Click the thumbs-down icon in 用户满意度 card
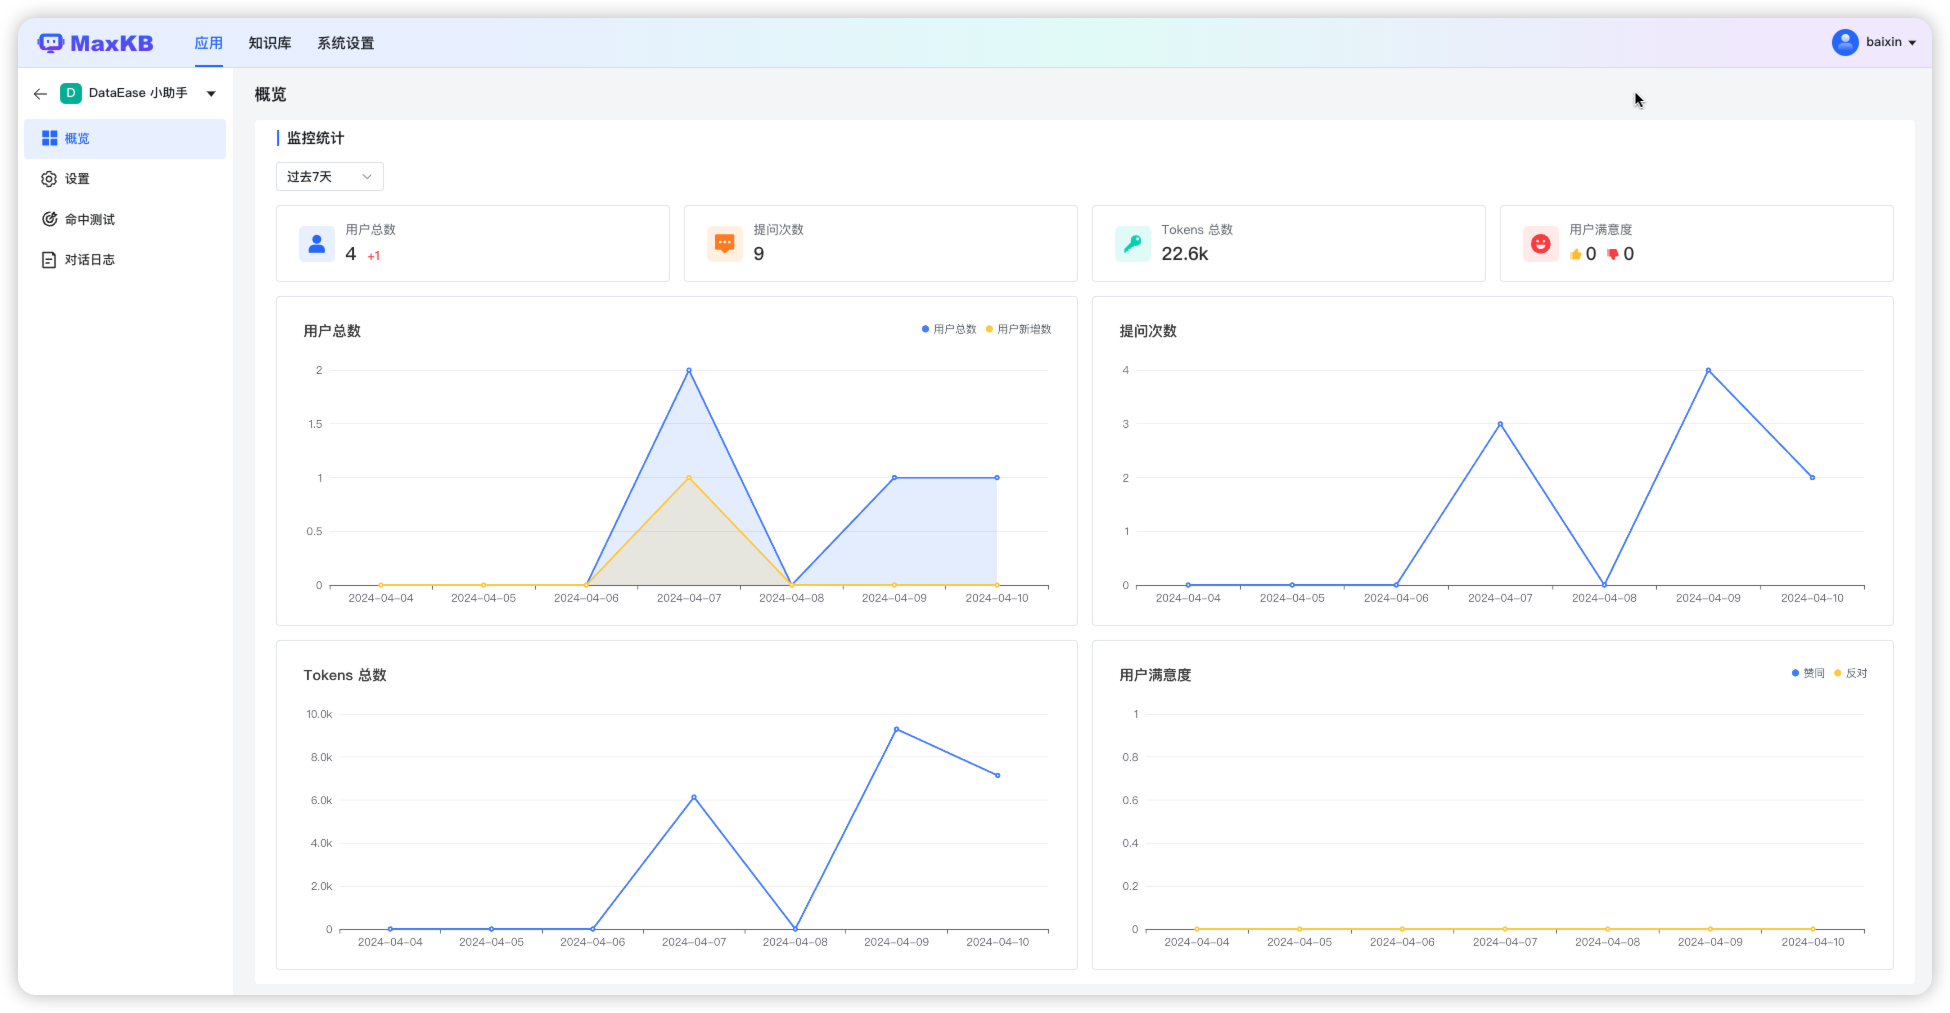The image size is (1950, 1013). pos(1613,254)
